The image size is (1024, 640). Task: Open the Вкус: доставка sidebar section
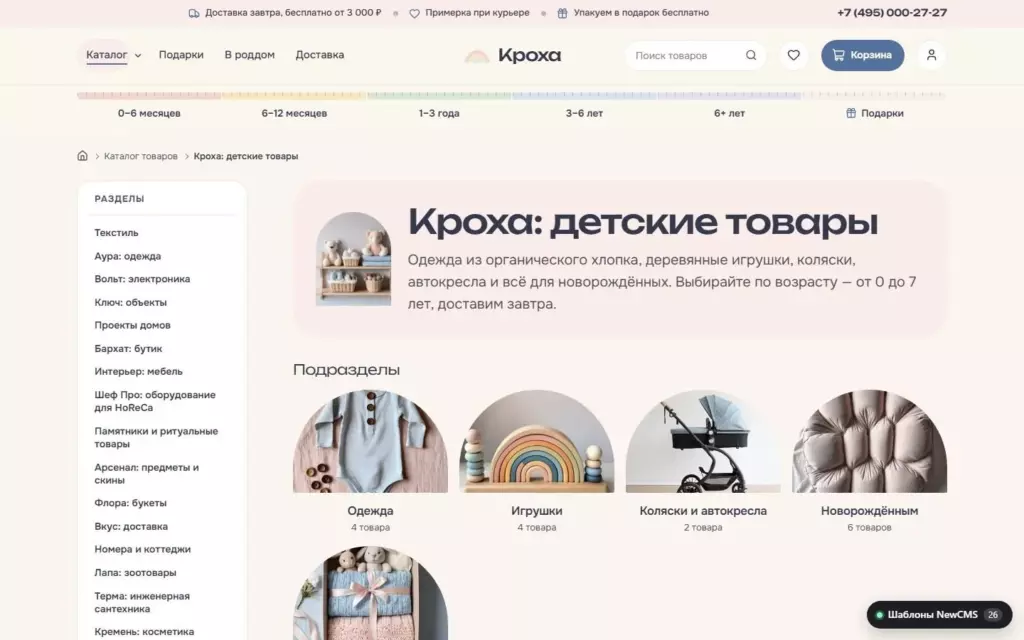(131, 526)
